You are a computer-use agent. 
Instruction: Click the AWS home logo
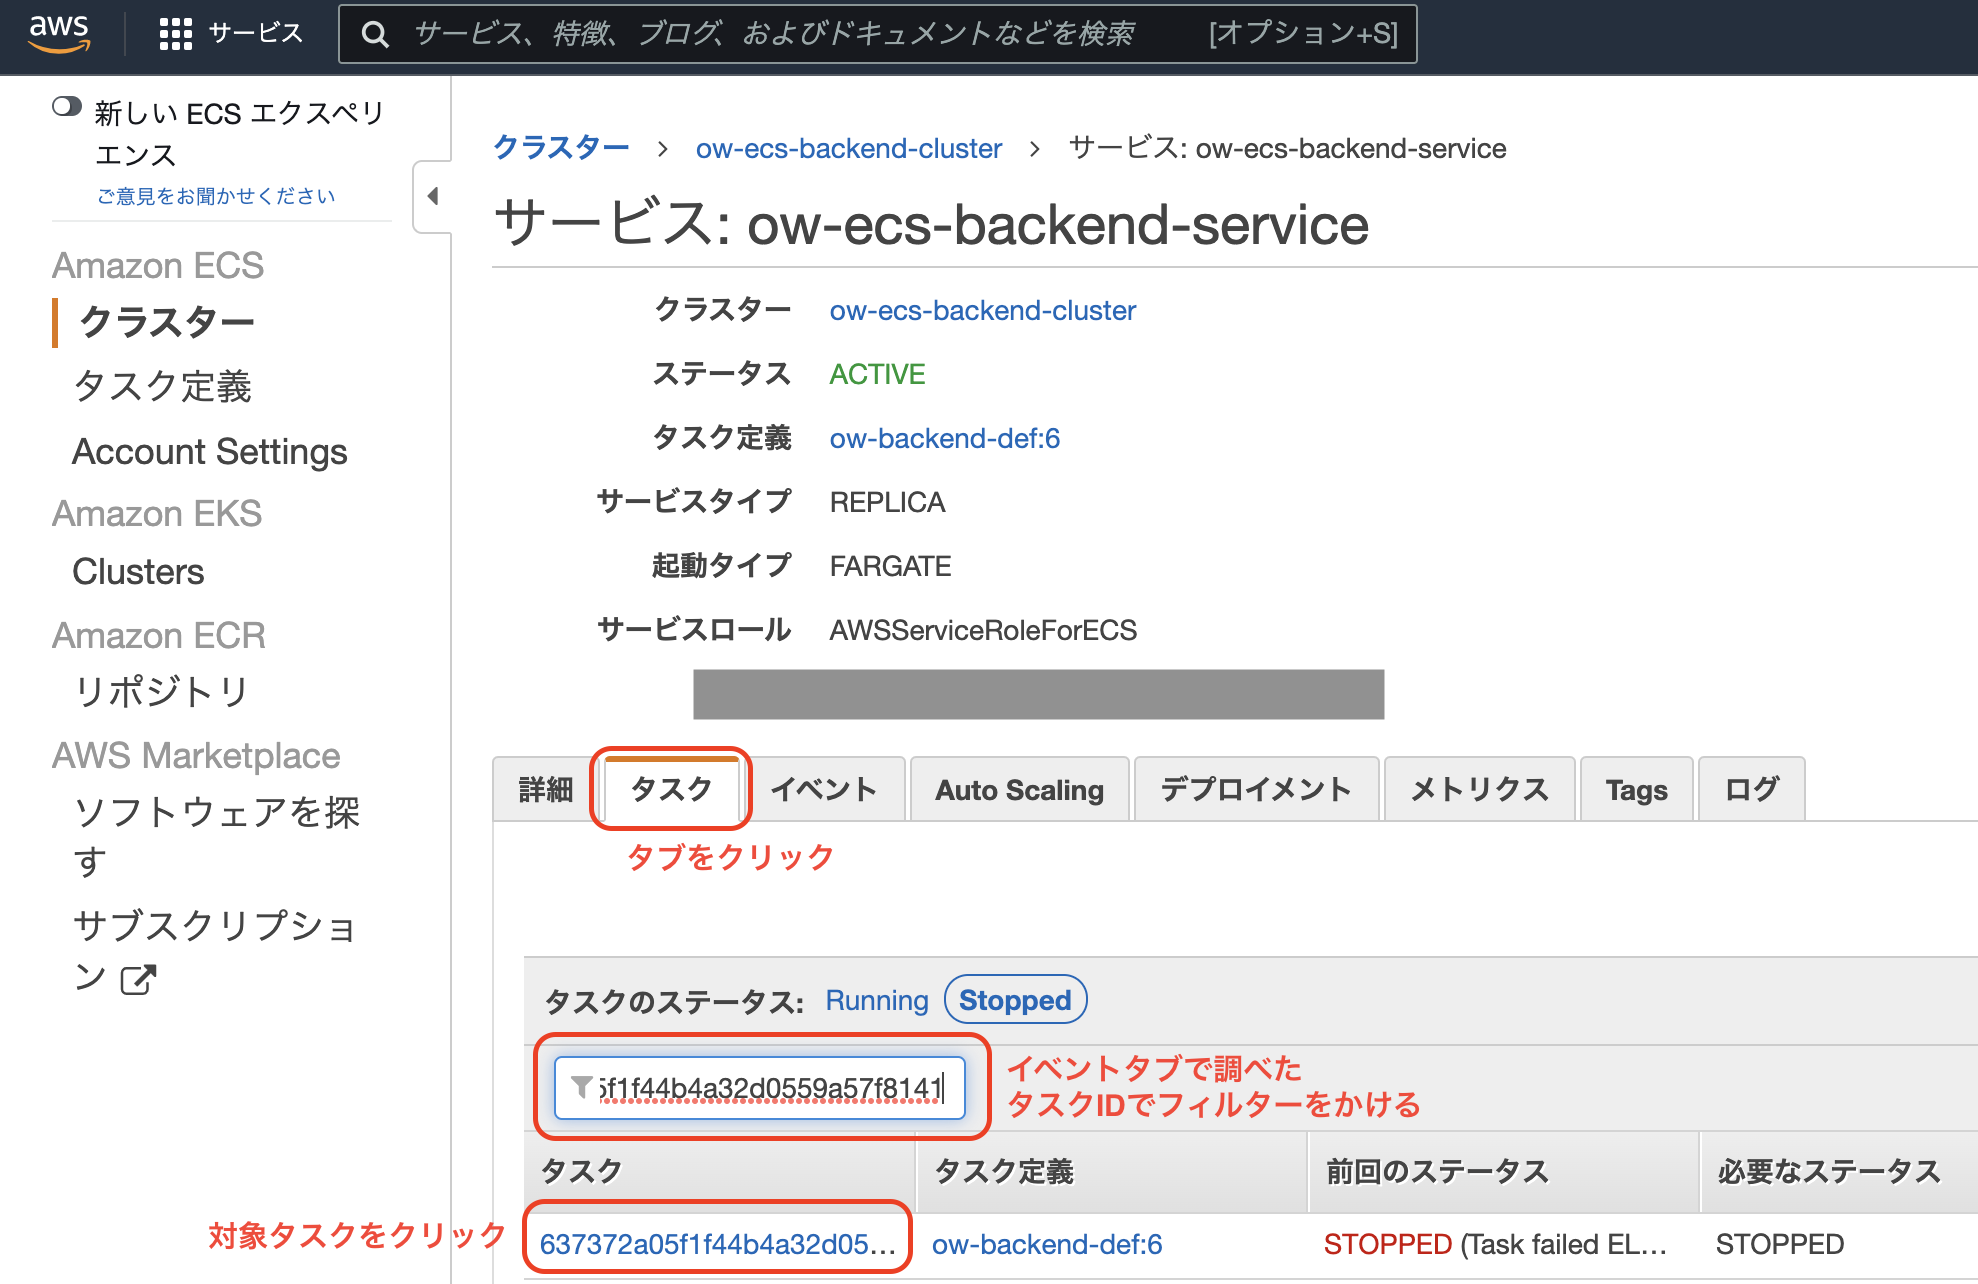coord(60,33)
